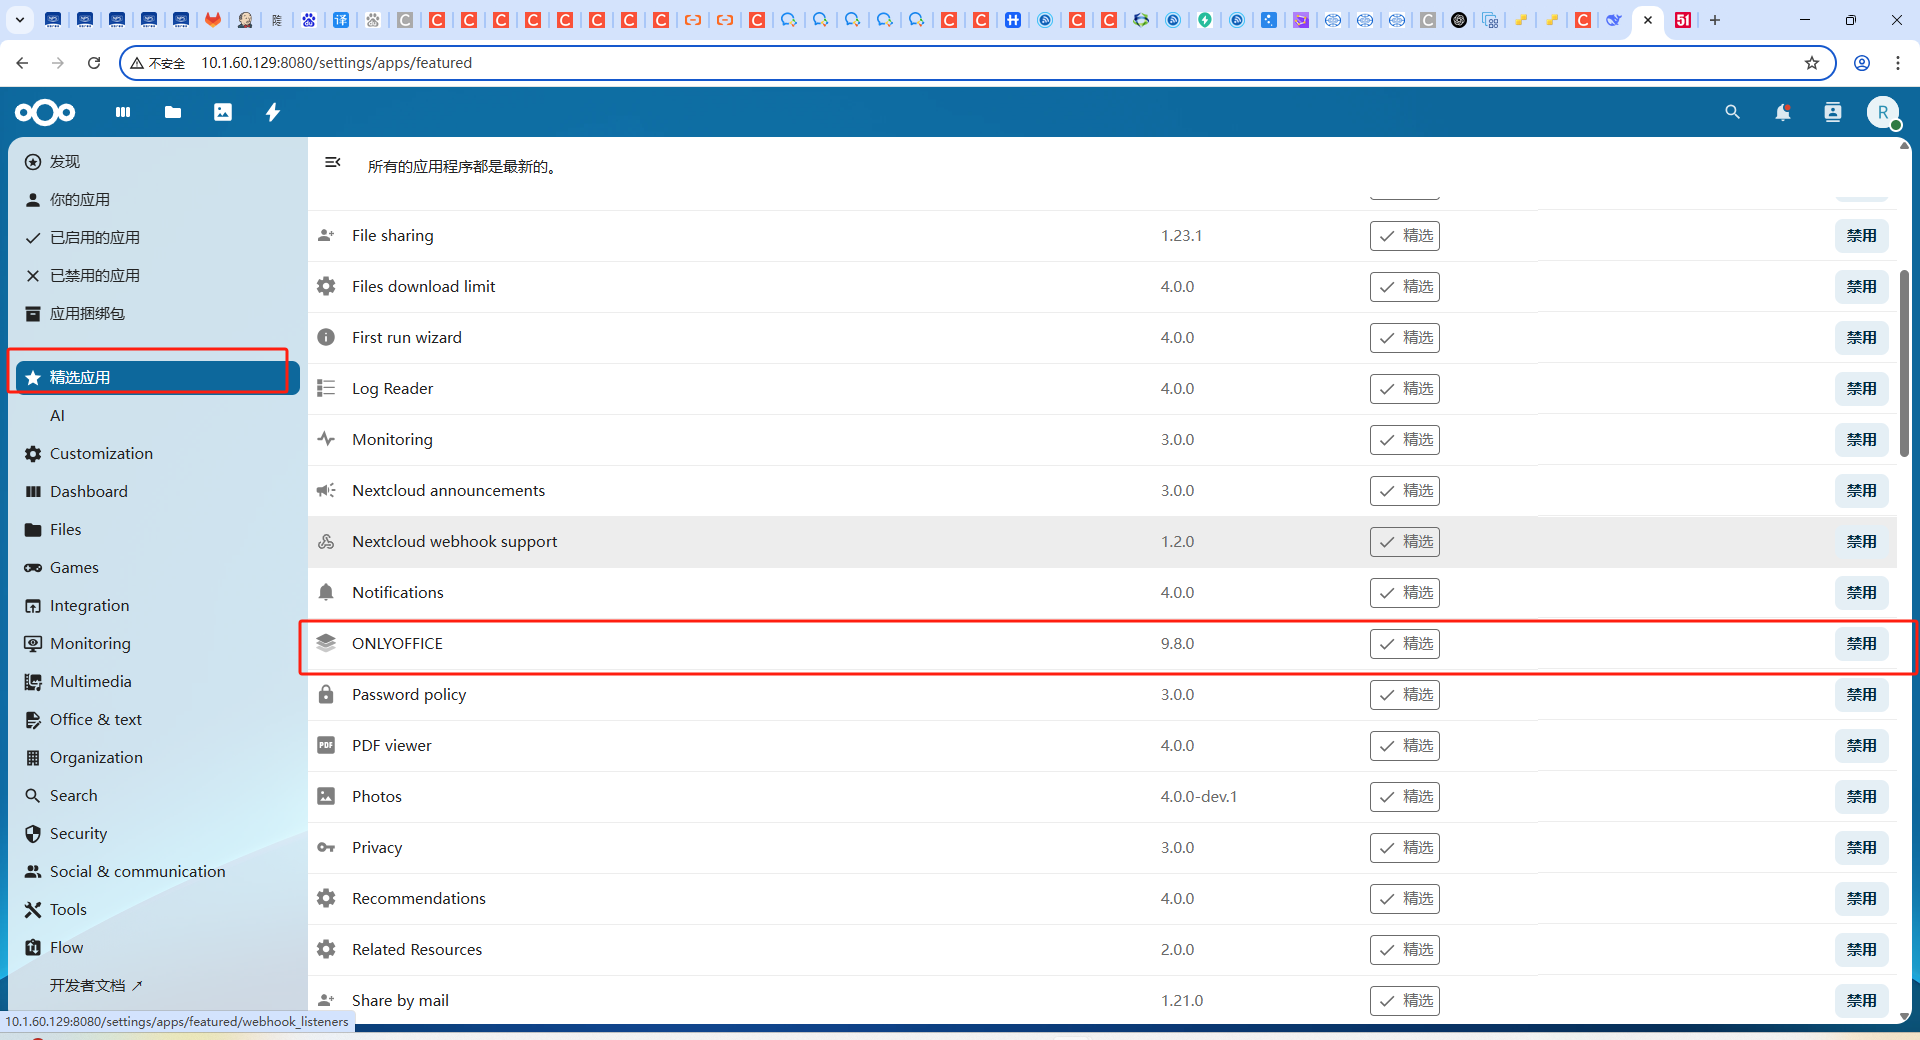Toggle the 精选 filter on File sharing row
1920x1040 pixels.
[1404, 236]
